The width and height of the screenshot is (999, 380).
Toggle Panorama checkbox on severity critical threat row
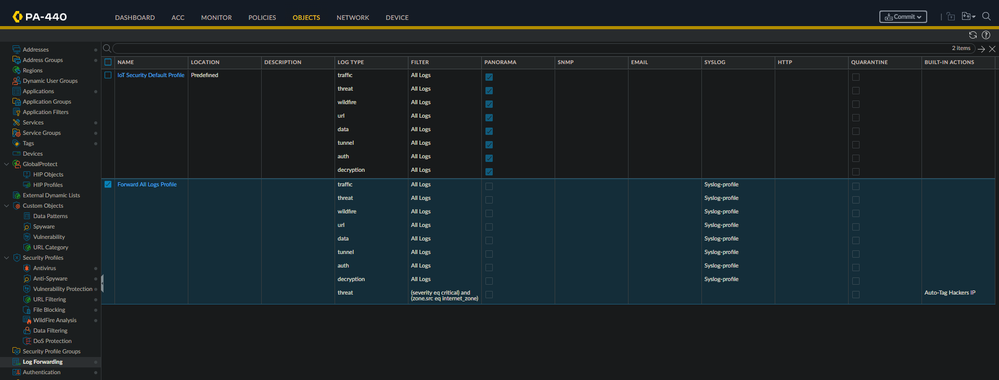489,295
